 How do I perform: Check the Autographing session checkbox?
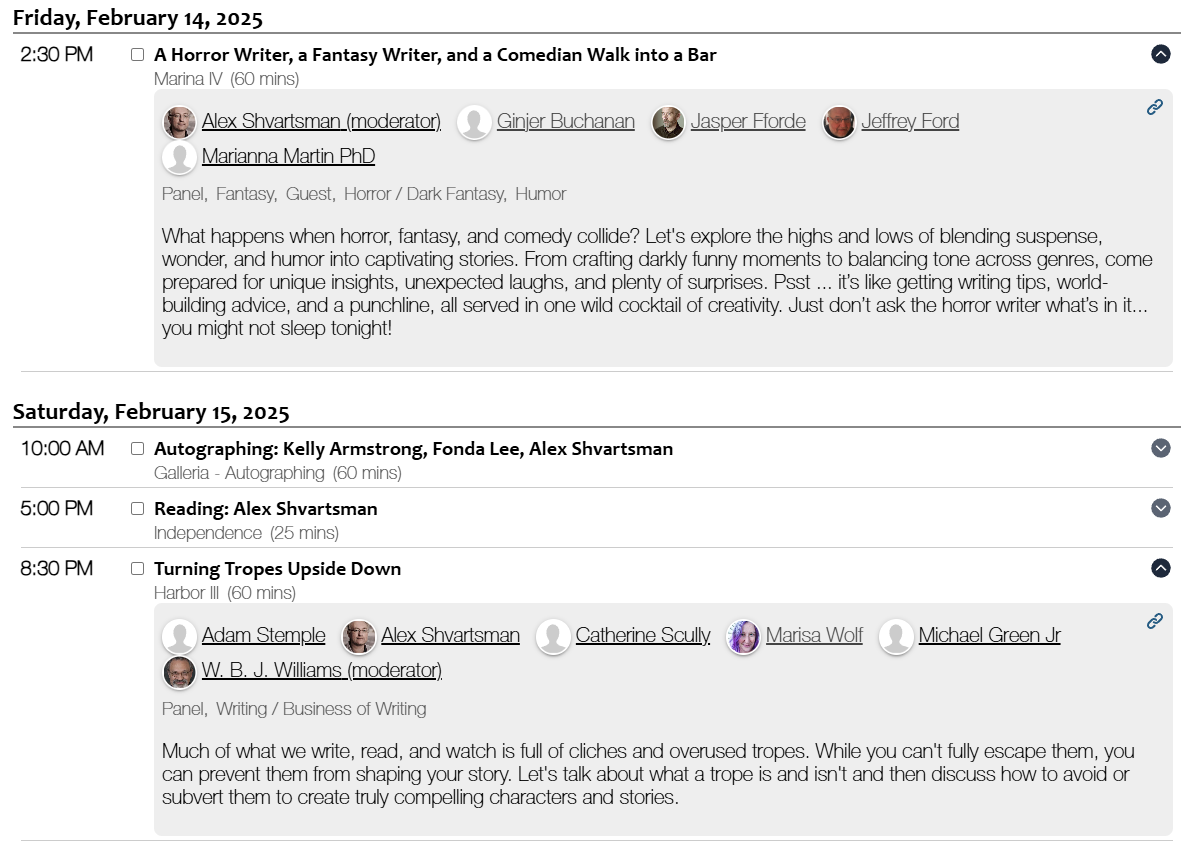click(138, 449)
